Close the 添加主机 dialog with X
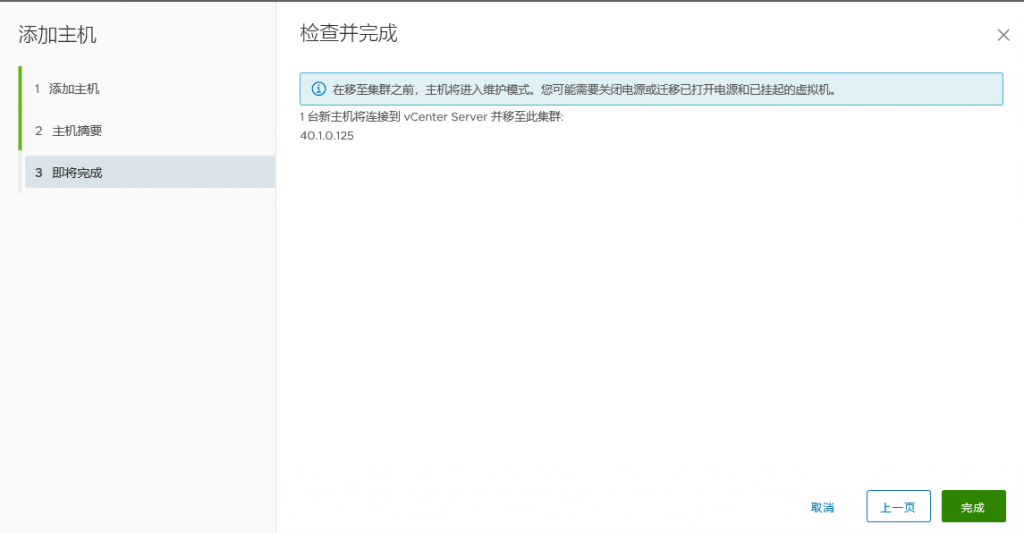The height and width of the screenshot is (533, 1024). [x=1003, y=35]
